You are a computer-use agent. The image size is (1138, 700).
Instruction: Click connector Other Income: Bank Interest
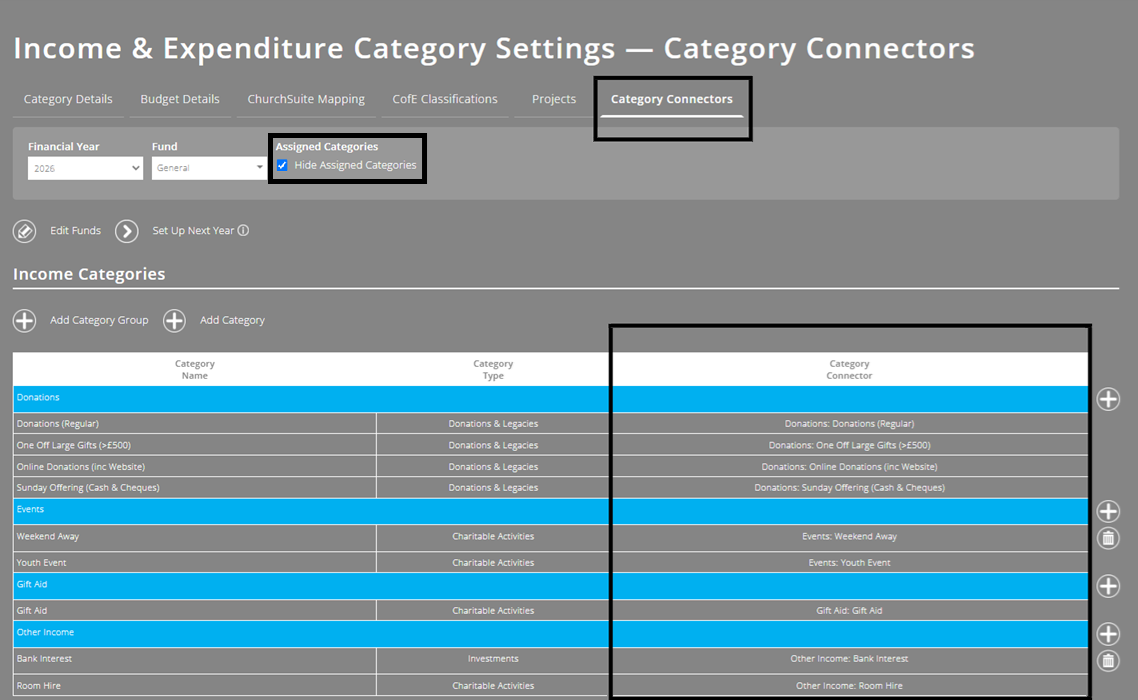coord(849,659)
